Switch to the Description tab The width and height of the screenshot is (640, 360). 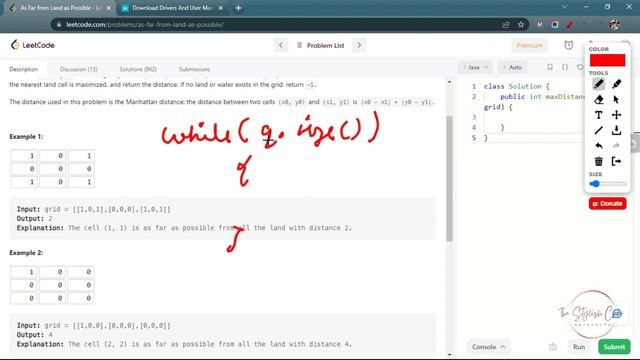click(24, 69)
